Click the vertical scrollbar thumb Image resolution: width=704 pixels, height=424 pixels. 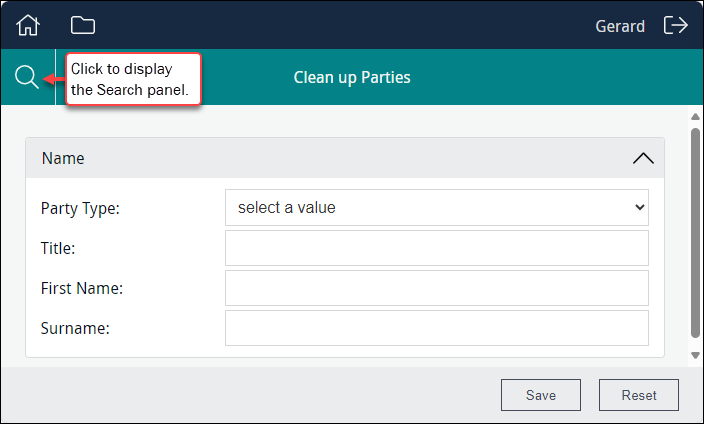click(695, 230)
